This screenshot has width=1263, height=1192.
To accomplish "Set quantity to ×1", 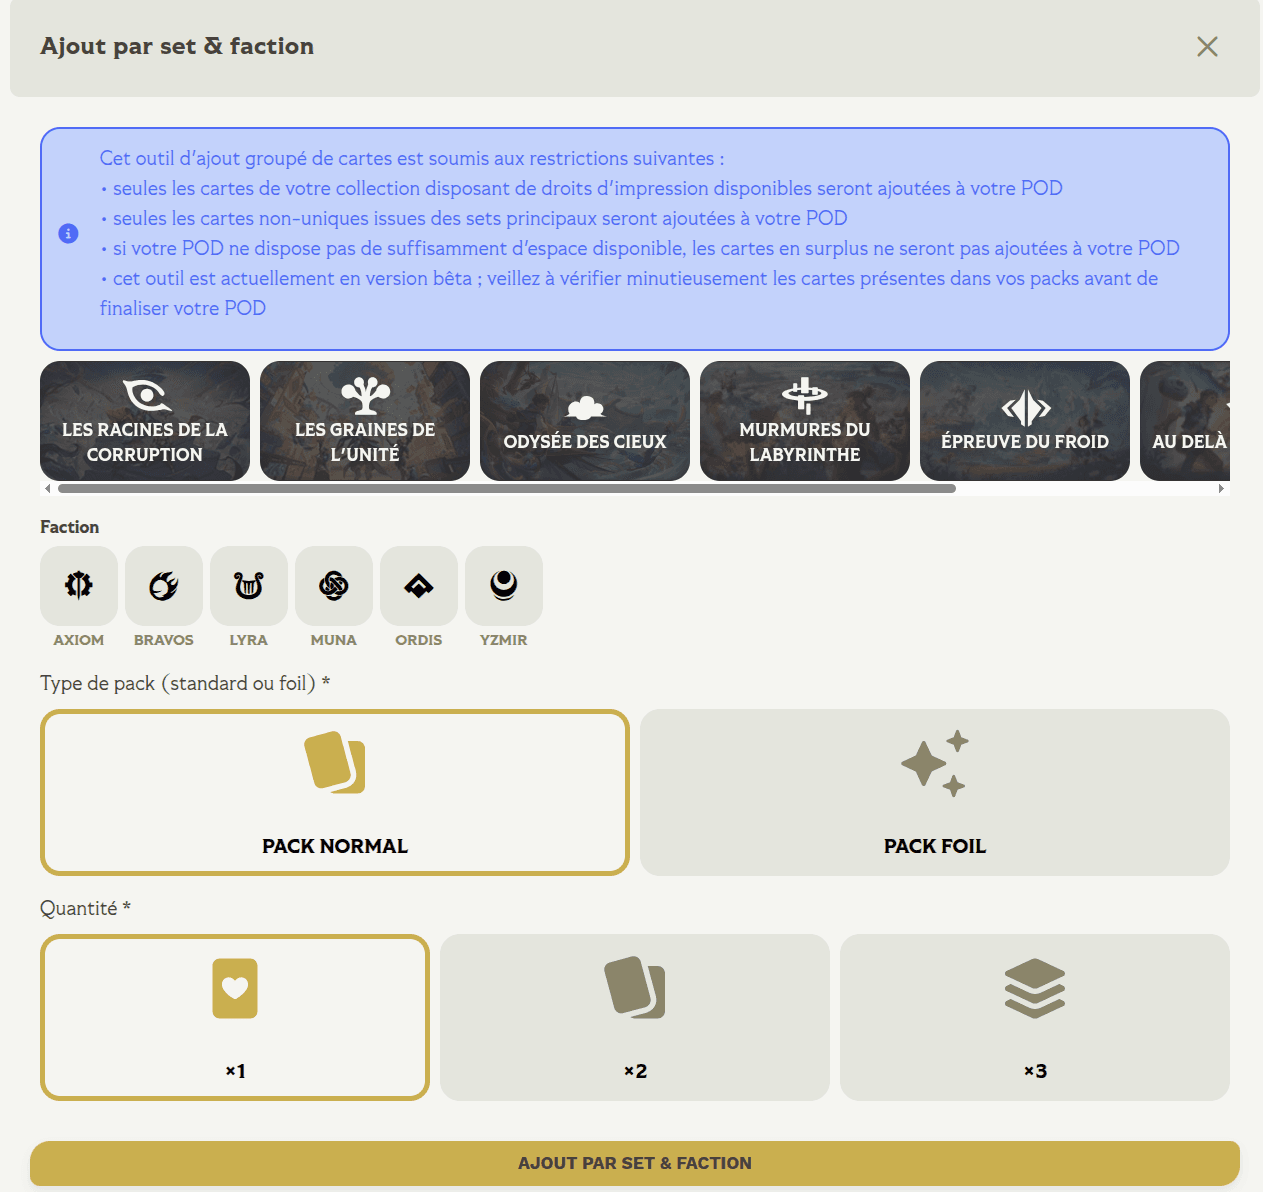I will click(235, 1017).
